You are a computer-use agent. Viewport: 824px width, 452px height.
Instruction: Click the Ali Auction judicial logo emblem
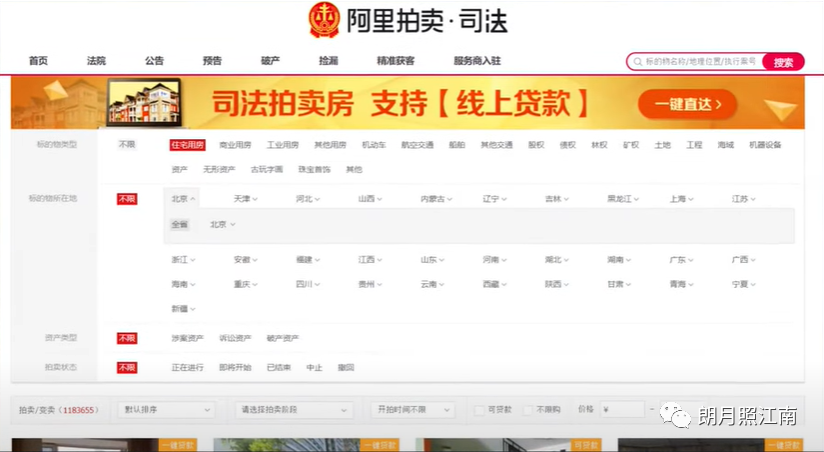click(324, 20)
